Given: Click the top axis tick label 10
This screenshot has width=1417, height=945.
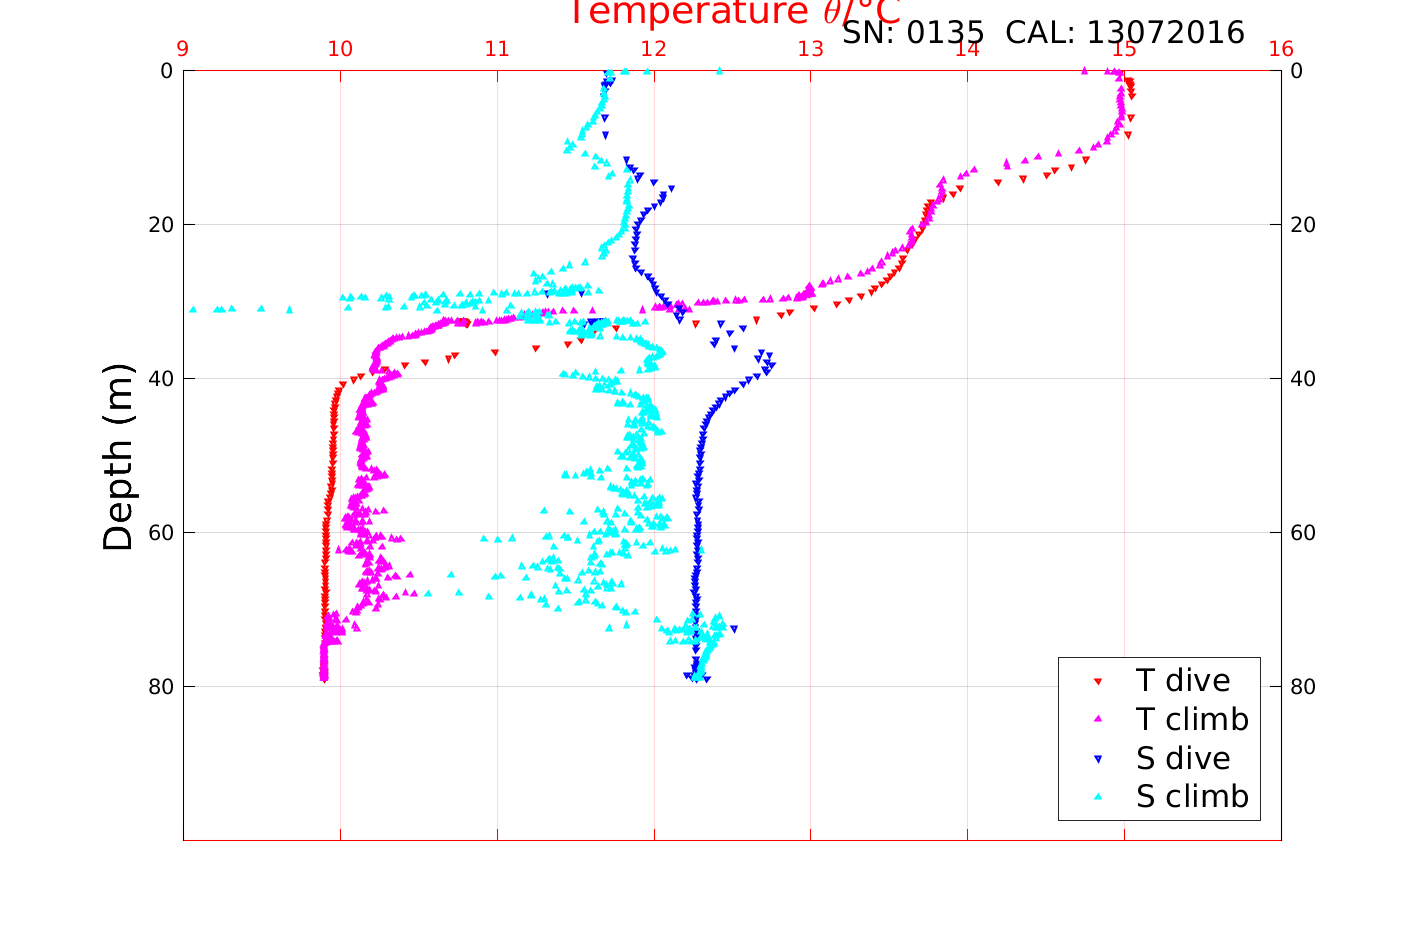Looking at the screenshot, I should coord(340,49).
